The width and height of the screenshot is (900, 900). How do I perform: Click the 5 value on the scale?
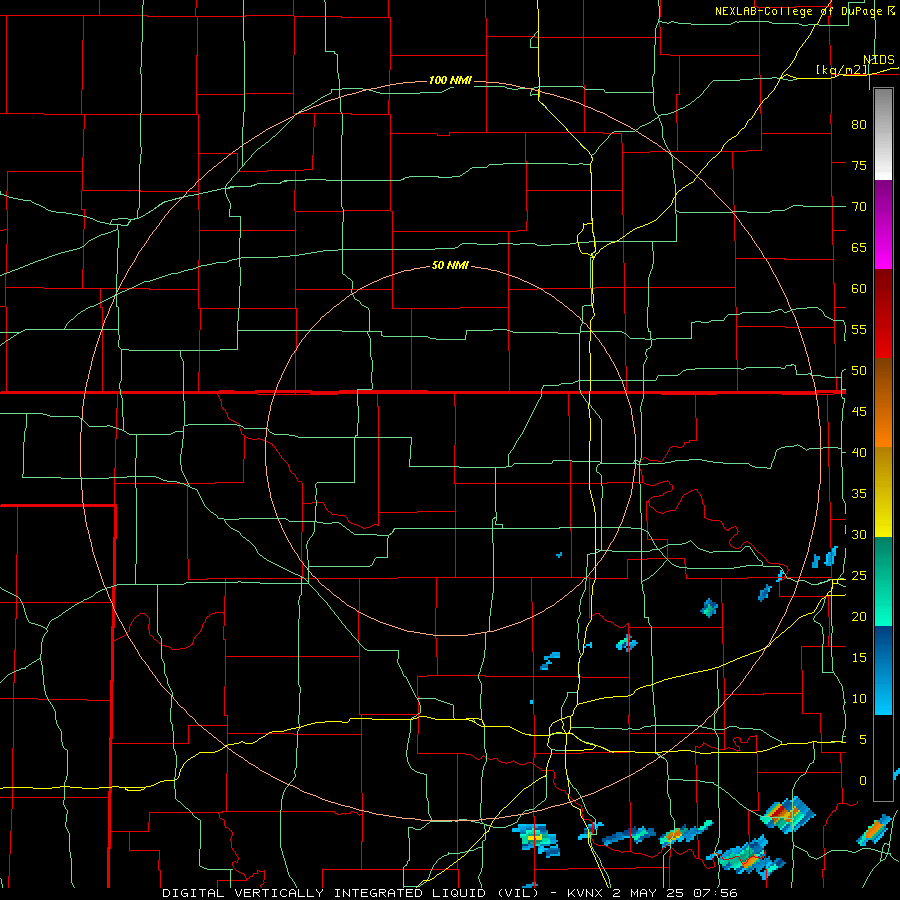863,740
